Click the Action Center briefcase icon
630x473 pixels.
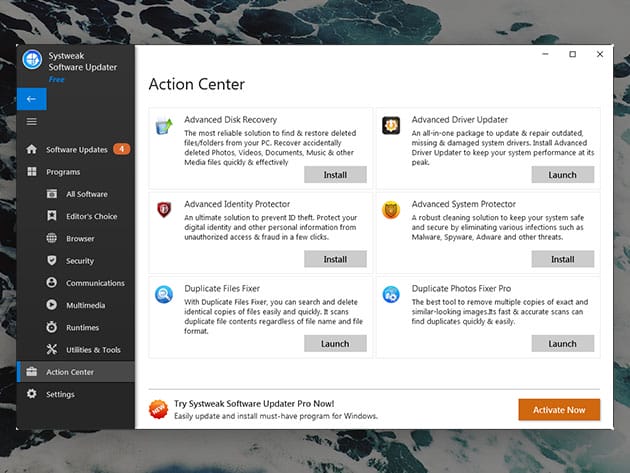pos(32,372)
